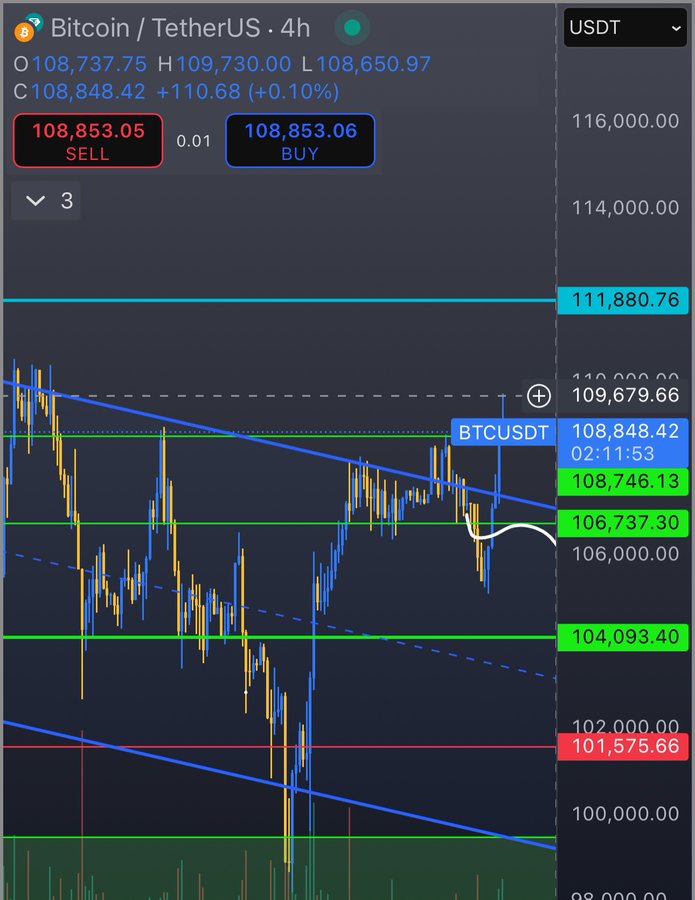Click the countdown timer 02:11:53
The width and height of the screenshot is (695, 900).
pos(612,454)
